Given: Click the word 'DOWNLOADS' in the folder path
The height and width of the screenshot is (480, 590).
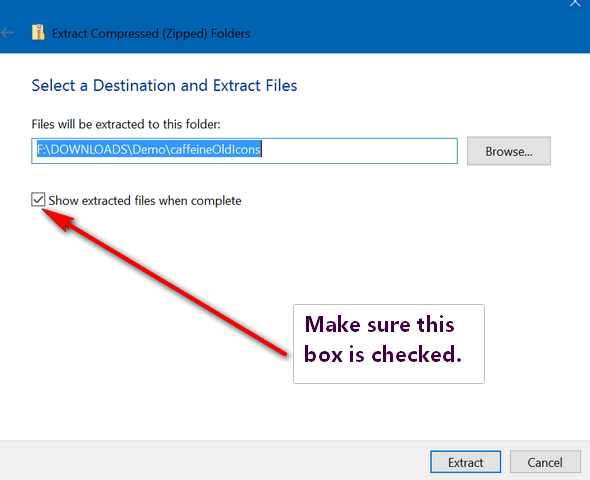Looking at the screenshot, I should click(89, 149).
